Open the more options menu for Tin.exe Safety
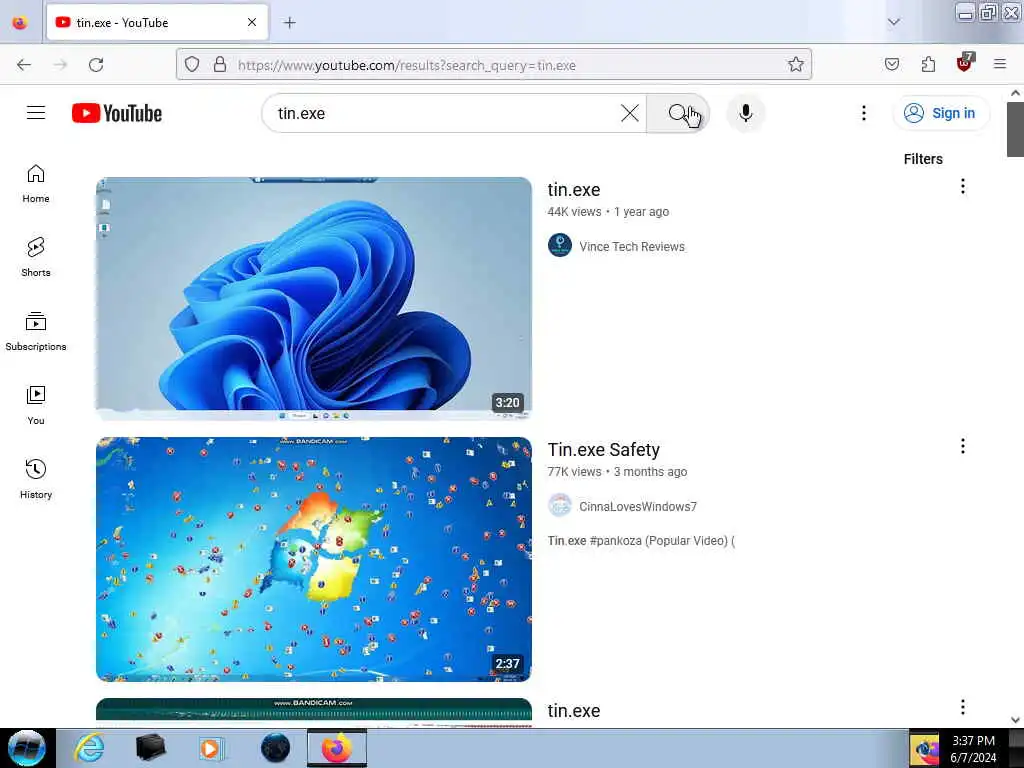Image resolution: width=1024 pixels, height=768 pixels. [963, 446]
